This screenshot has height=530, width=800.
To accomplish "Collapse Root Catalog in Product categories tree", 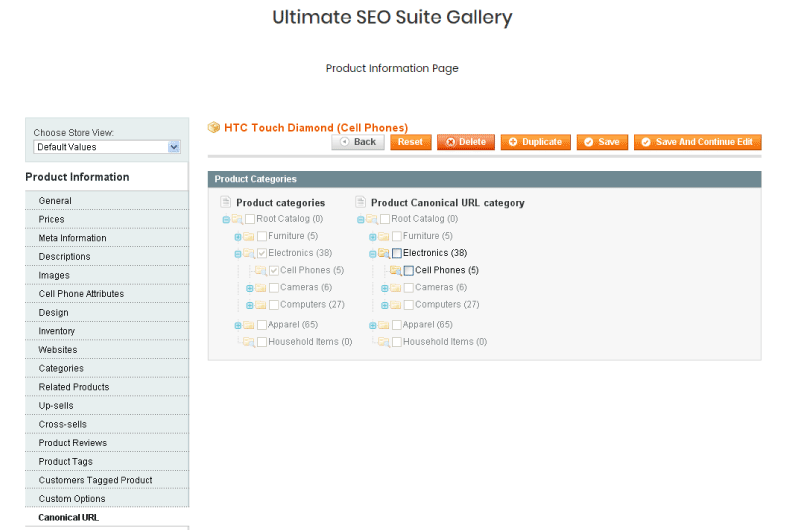I will 226,219.
